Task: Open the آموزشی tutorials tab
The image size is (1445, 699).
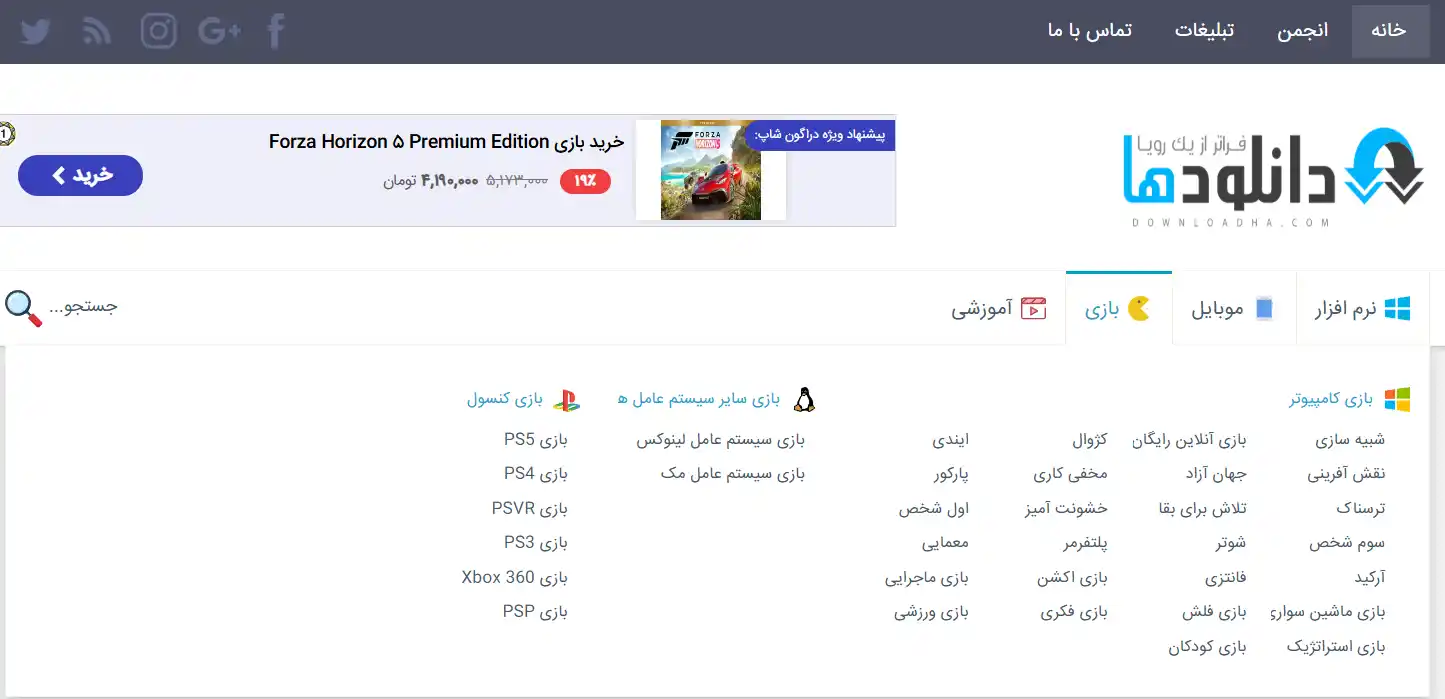Action: 998,309
